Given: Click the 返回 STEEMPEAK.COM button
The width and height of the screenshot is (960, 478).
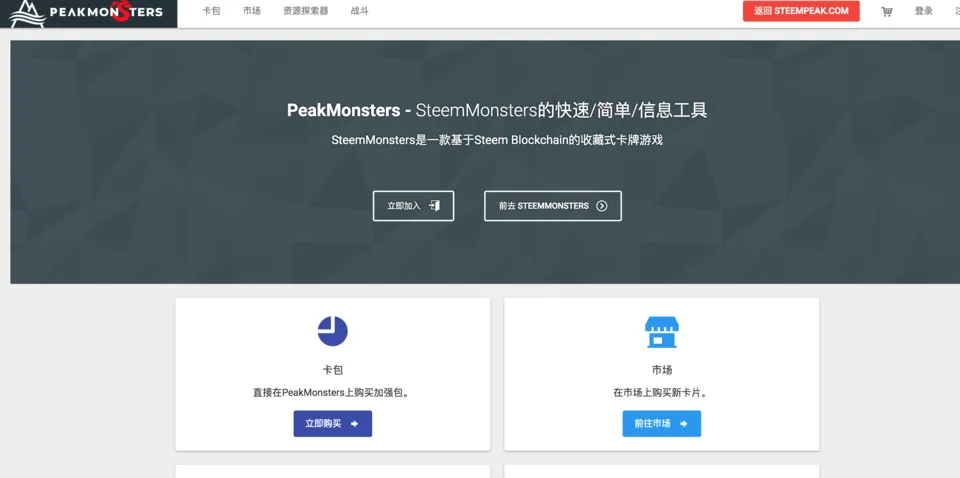Looking at the screenshot, I should click(x=801, y=11).
